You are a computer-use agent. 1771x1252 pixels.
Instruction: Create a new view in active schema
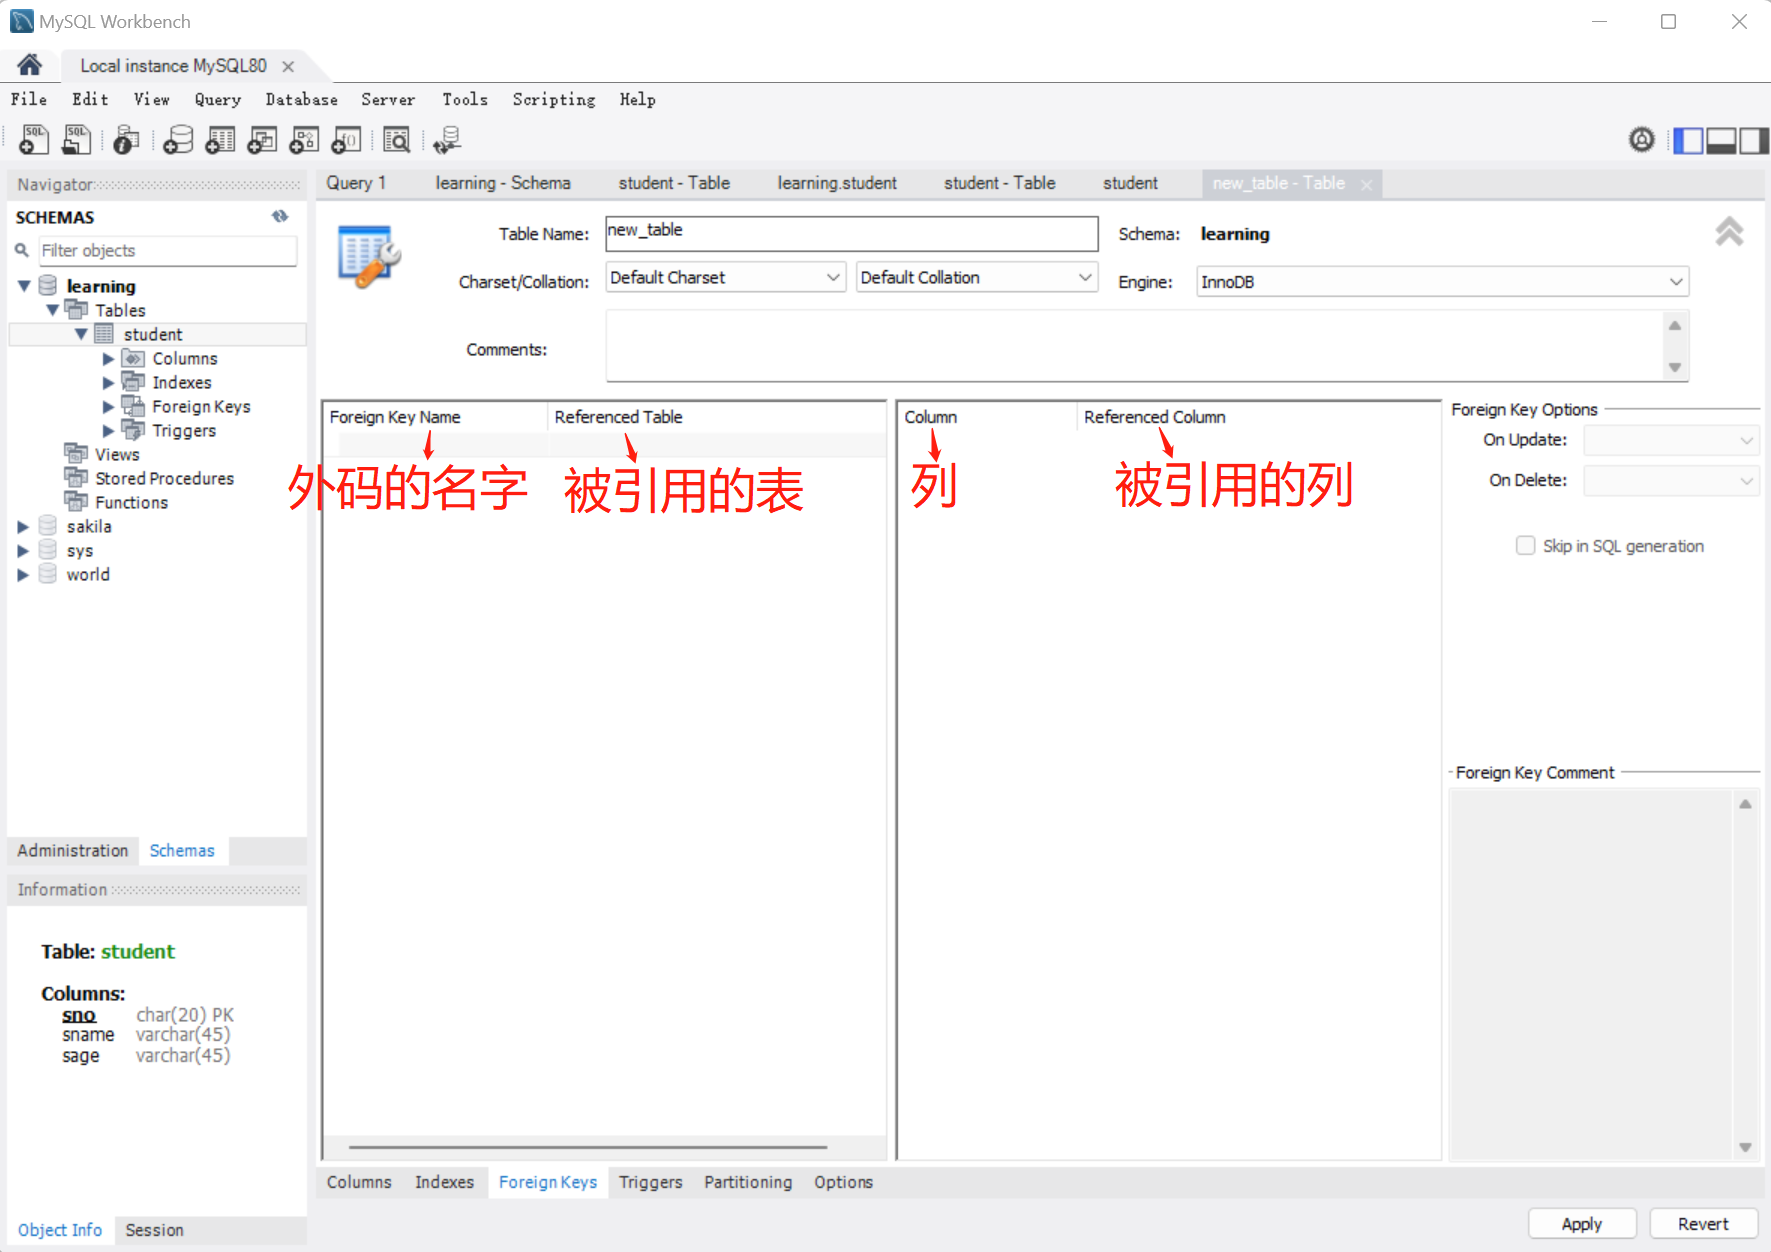[x=261, y=139]
